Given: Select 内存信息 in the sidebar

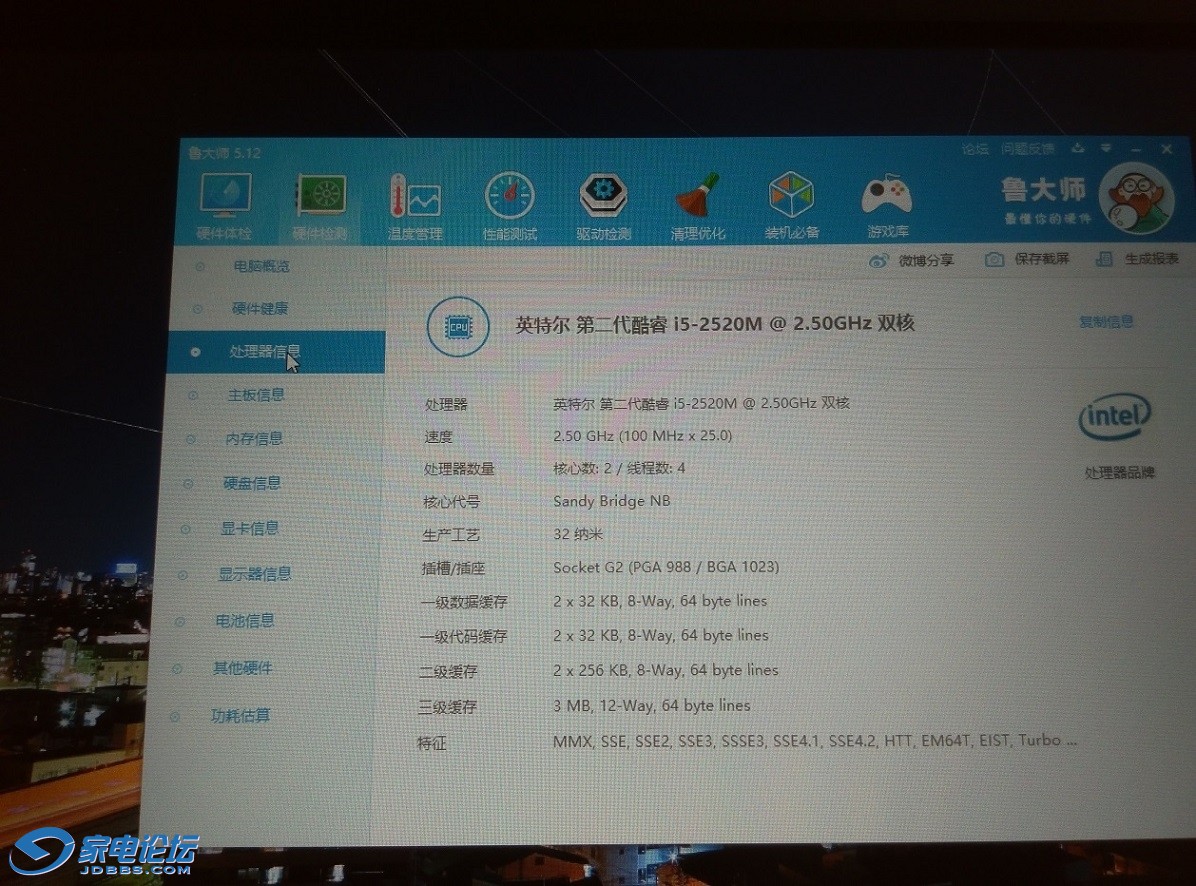Looking at the screenshot, I should tap(254, 438).
